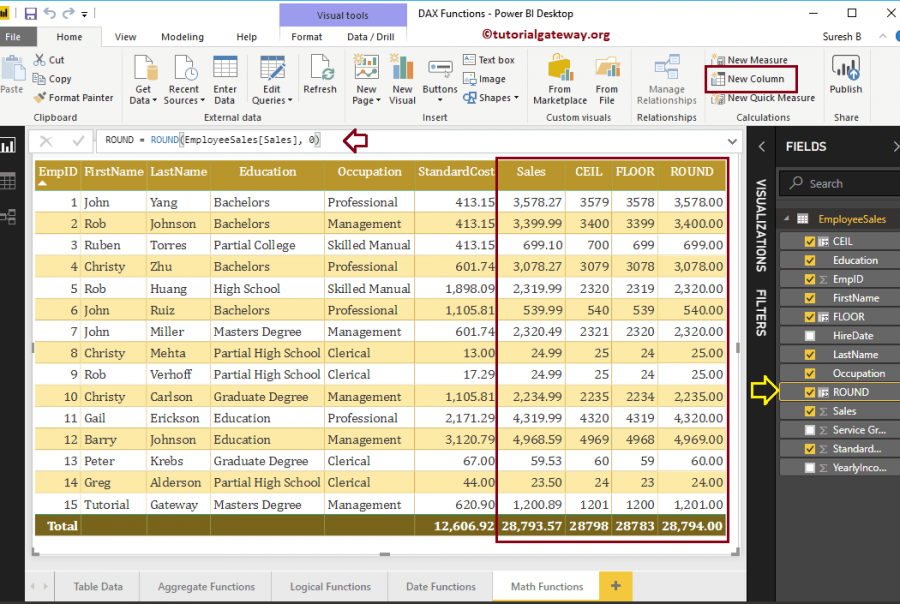This screenshot has height=604, width=900.
Task: Enable the YearlyInco... field checkbox
Action: coord(809,467)
